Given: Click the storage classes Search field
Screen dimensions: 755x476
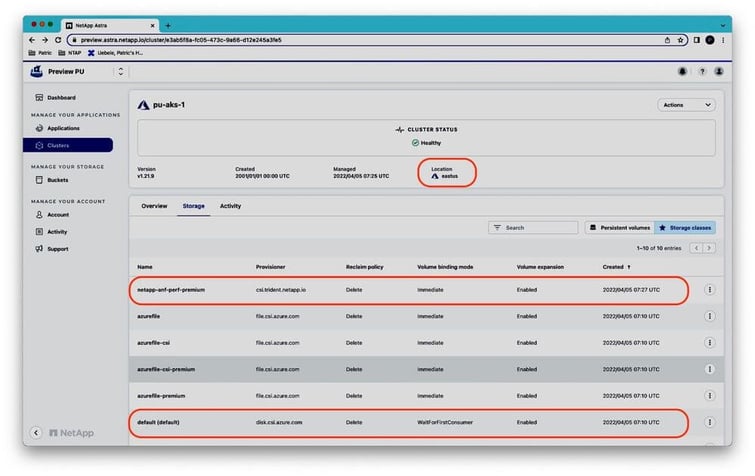Looking at the screenshot, I should point(532,228).
